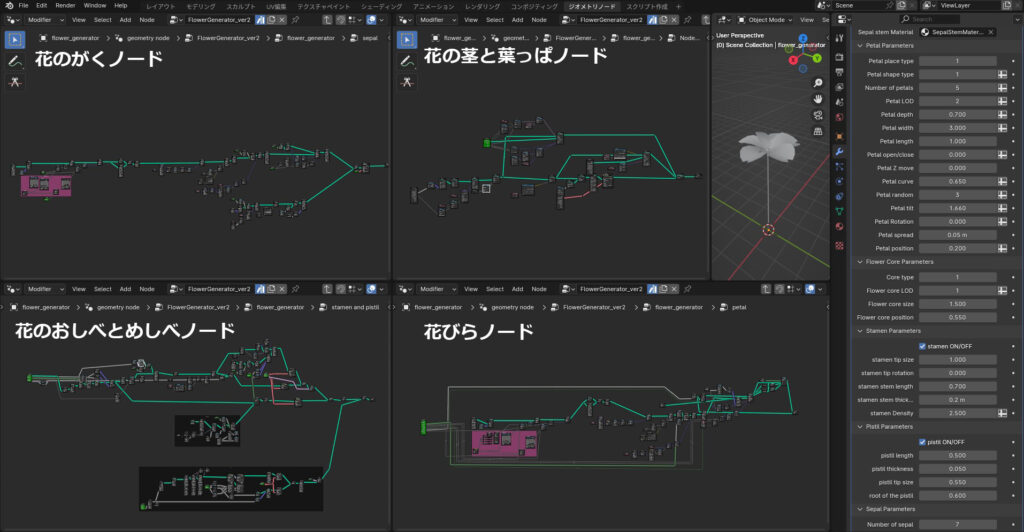Toggle pistil ON/OFF checkbox
Image resolution: width=1024 pixels, height=532 pixels.
coord(922,442)
